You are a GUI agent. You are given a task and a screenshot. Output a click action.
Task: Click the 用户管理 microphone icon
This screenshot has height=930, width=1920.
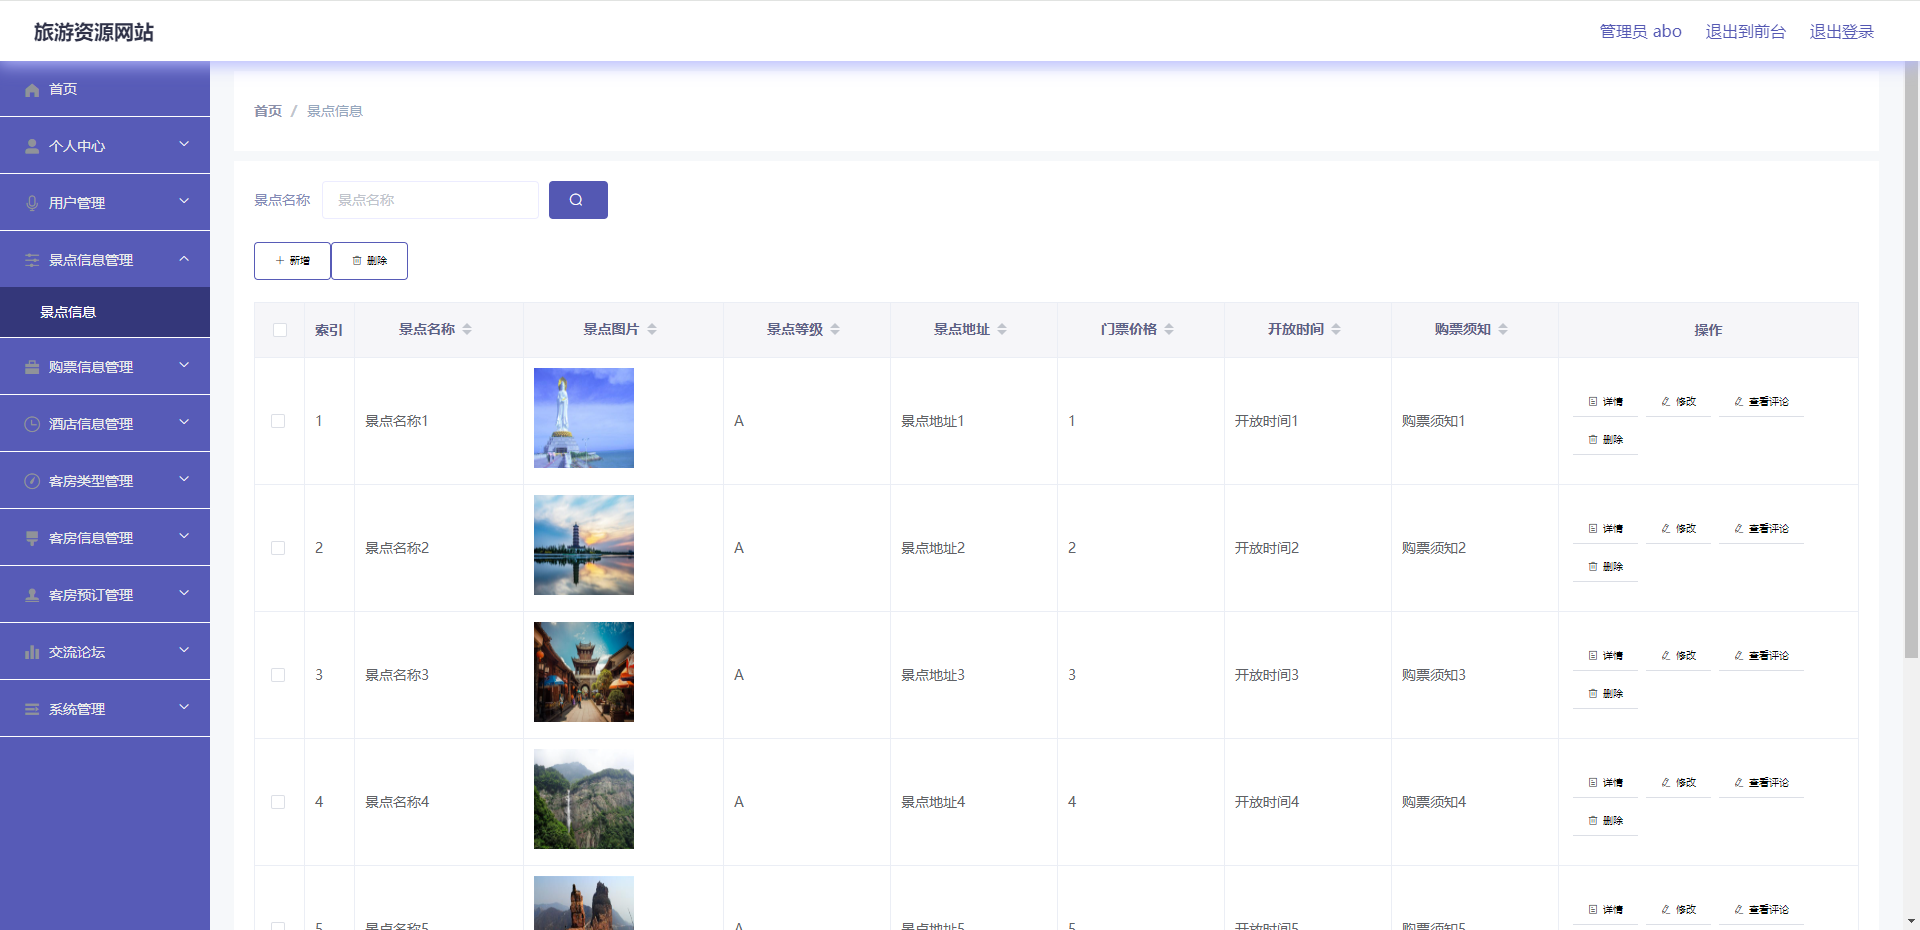32,203
